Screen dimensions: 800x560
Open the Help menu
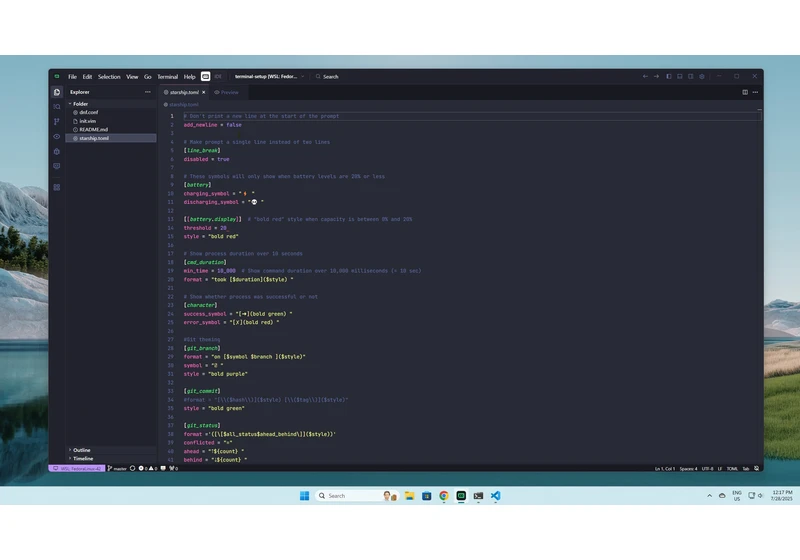[189, 77]
